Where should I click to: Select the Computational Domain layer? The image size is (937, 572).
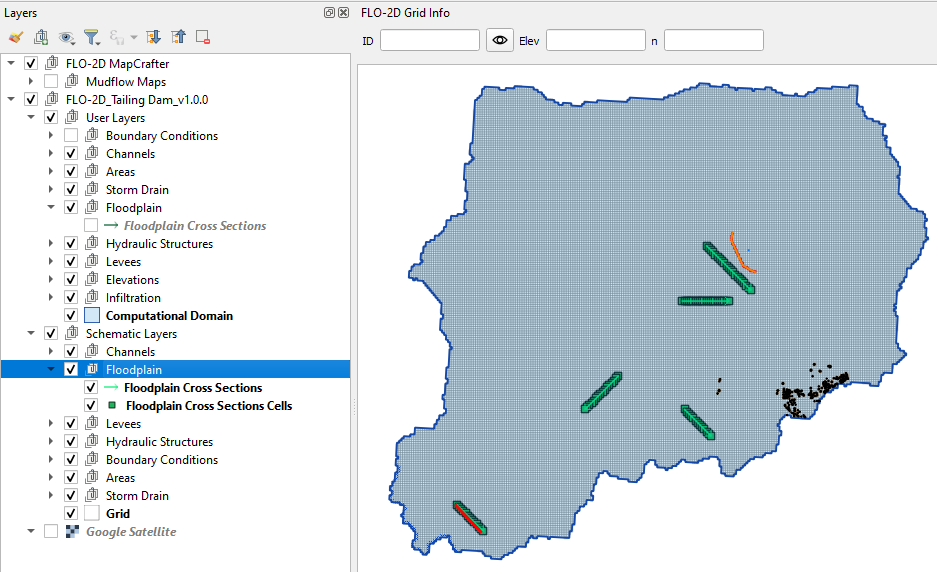tap(169, 316)
